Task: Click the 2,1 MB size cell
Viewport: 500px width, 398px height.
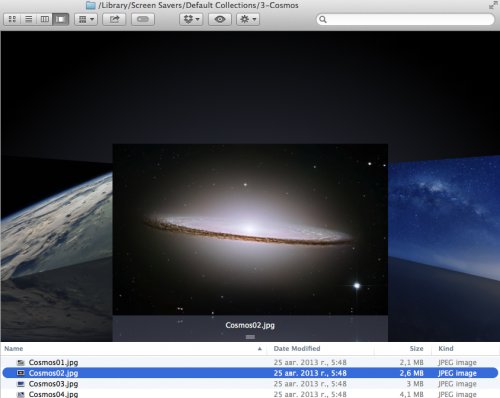Action: click(412, 362)
